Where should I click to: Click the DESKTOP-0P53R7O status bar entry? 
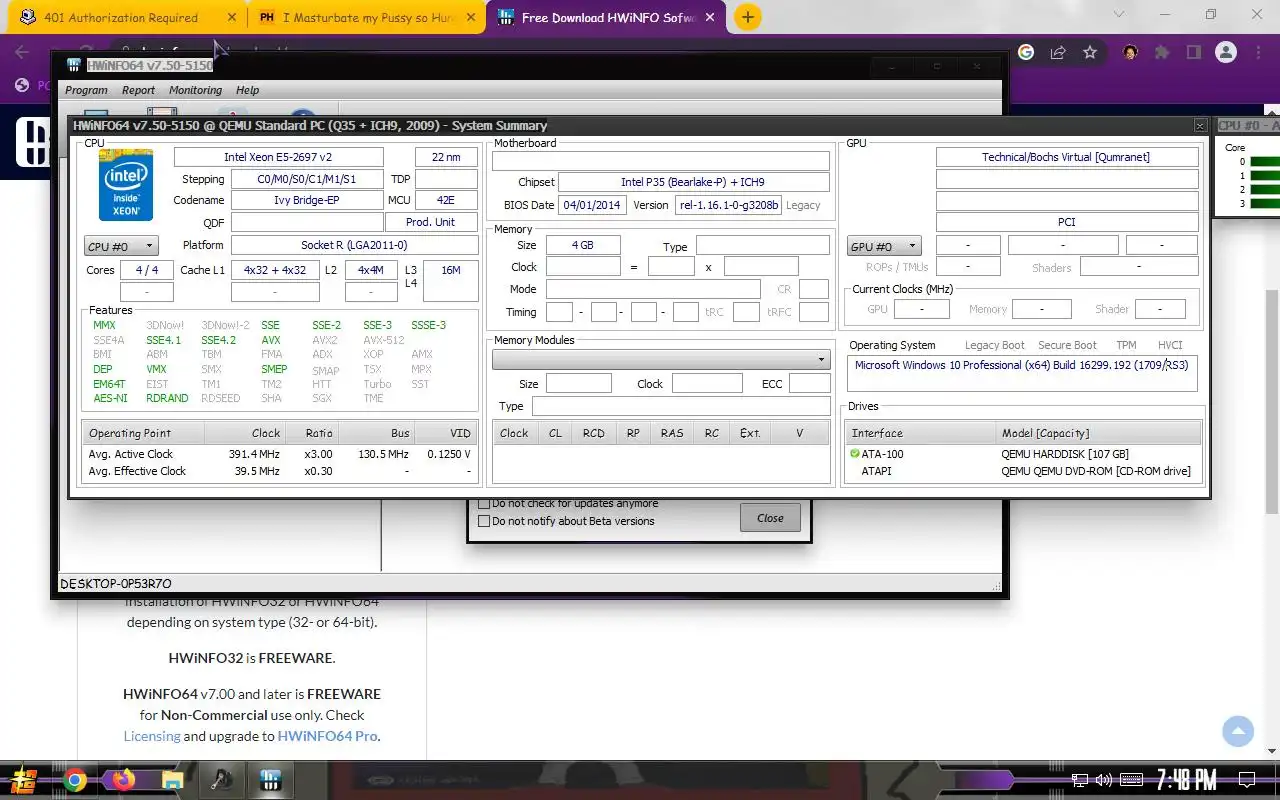point(116,584)
